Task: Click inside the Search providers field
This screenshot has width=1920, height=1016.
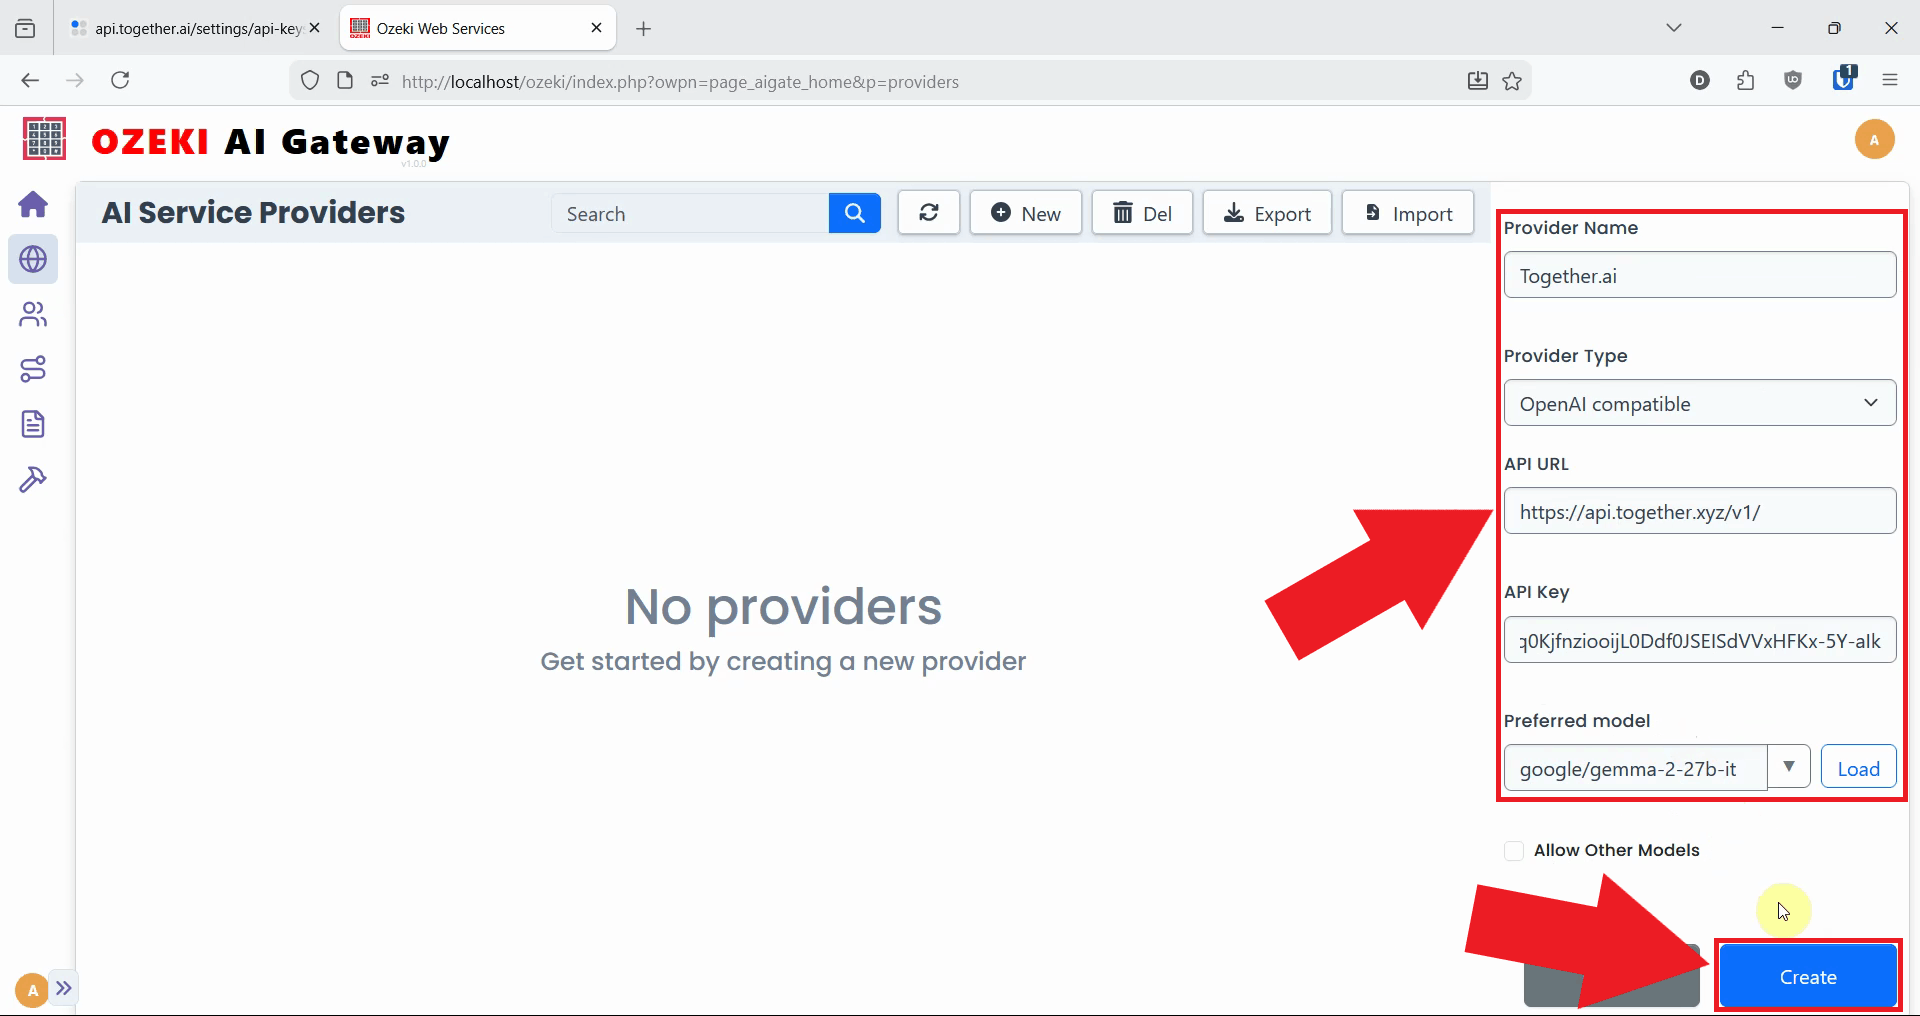Action: (x=690, y=213)
